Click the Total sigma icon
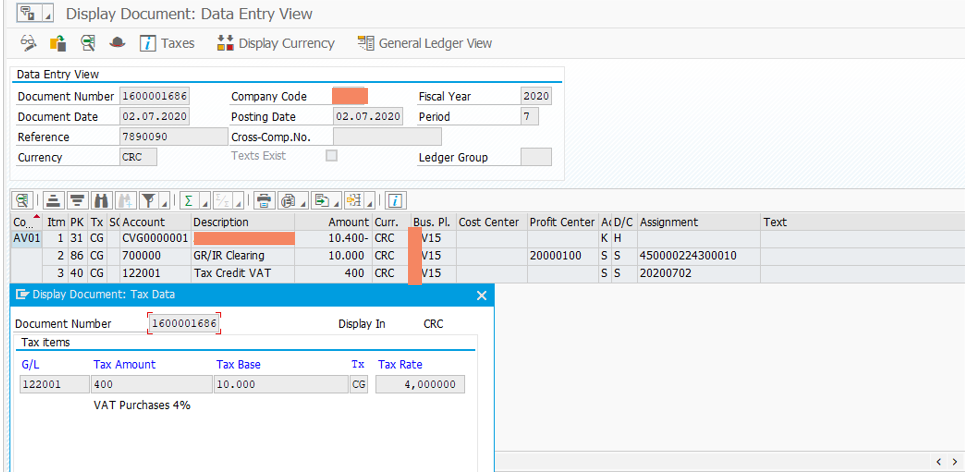This screenshot has height=473, width=965. 189,201
